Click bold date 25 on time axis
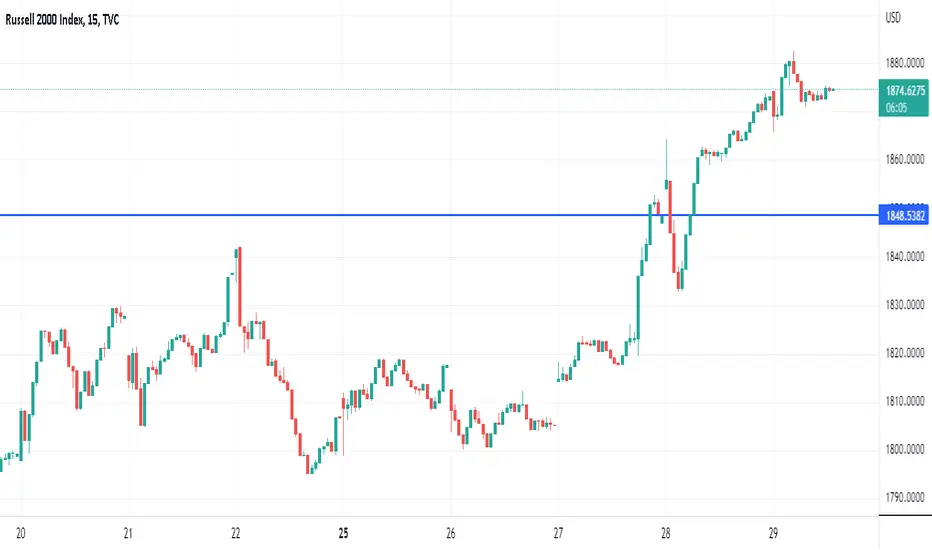Screen dimensions: 932x550 (343, 533)
